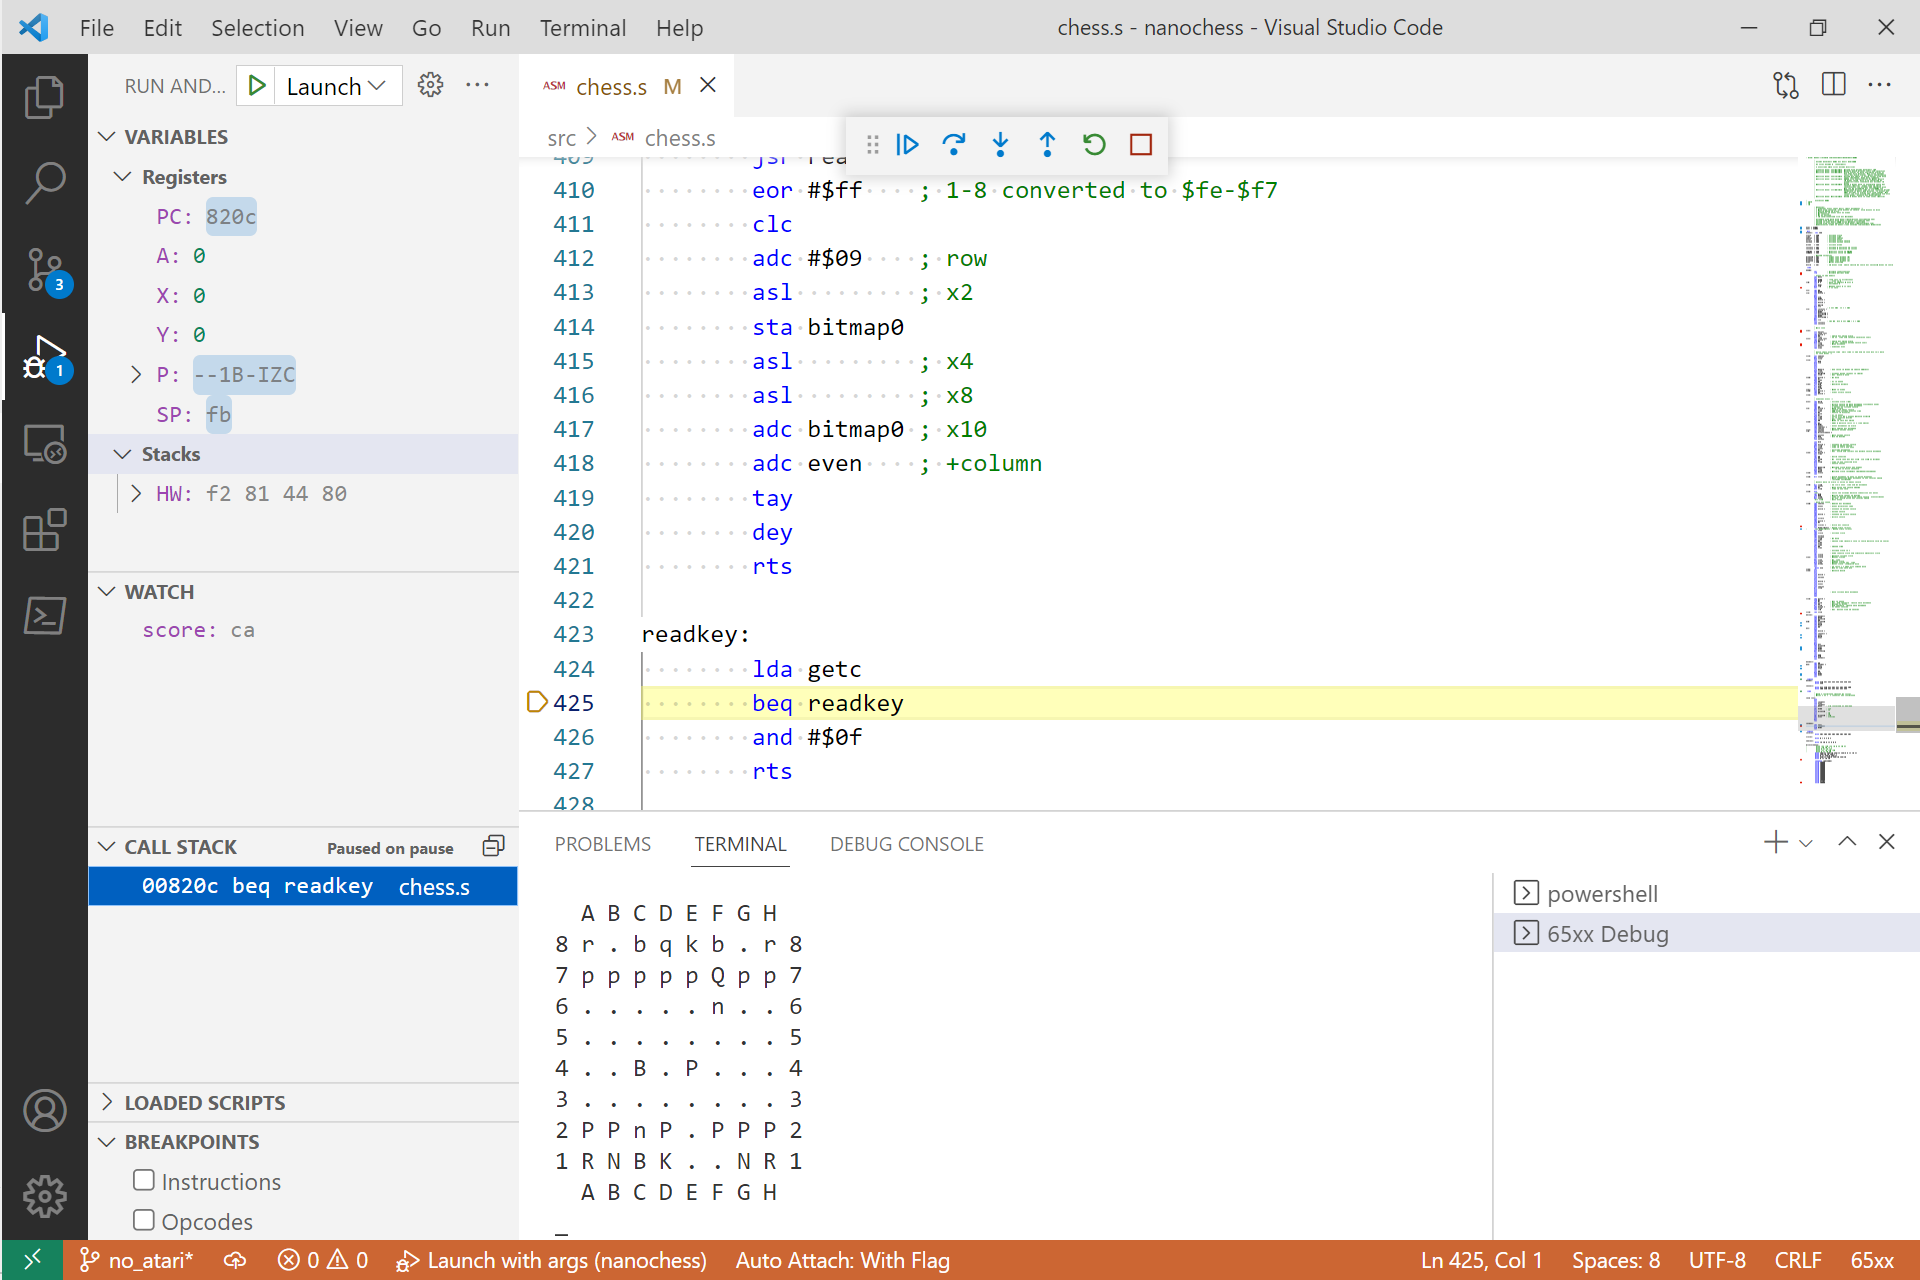Toggle split editor right icon
Screen dimensions: 1920x1280
1833,85
